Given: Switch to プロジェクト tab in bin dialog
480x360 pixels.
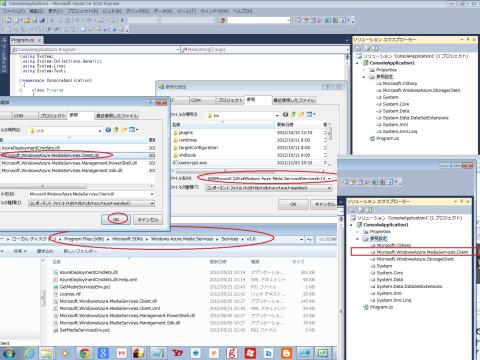Looking at the screenshot, I should [x=230, y=100].
